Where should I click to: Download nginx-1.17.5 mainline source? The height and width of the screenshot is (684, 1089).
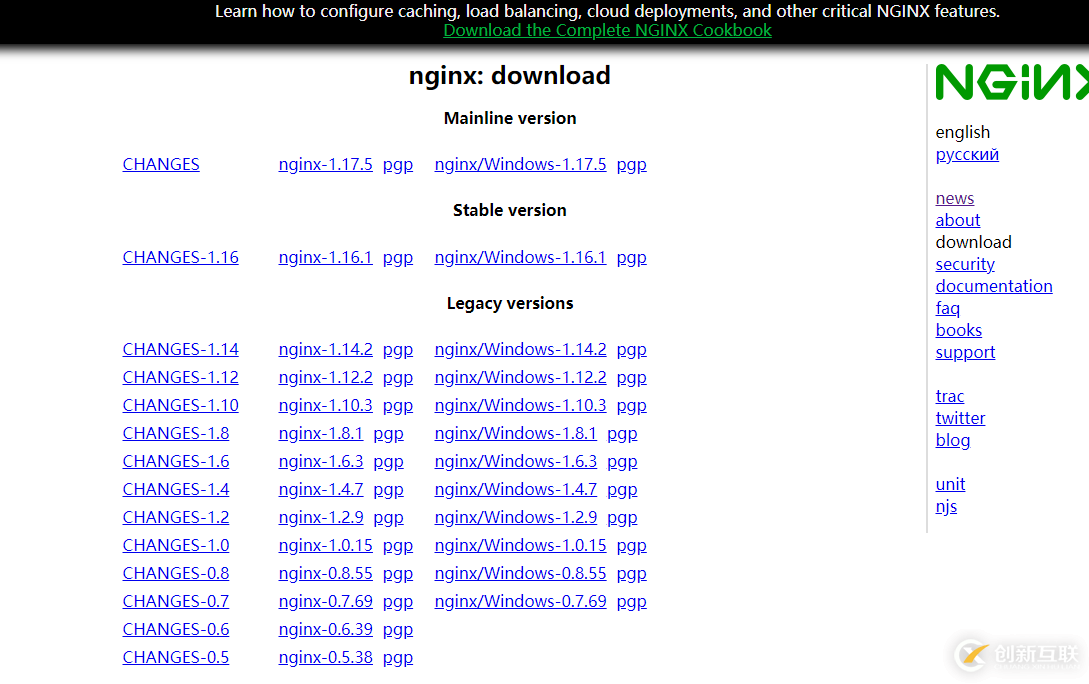(x=325, y=164)
